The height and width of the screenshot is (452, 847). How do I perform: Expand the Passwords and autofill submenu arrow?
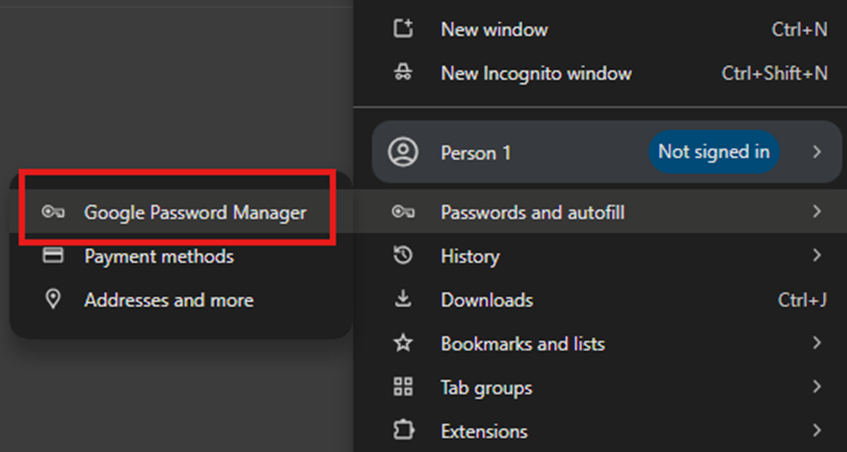click(x=817, y=212)
